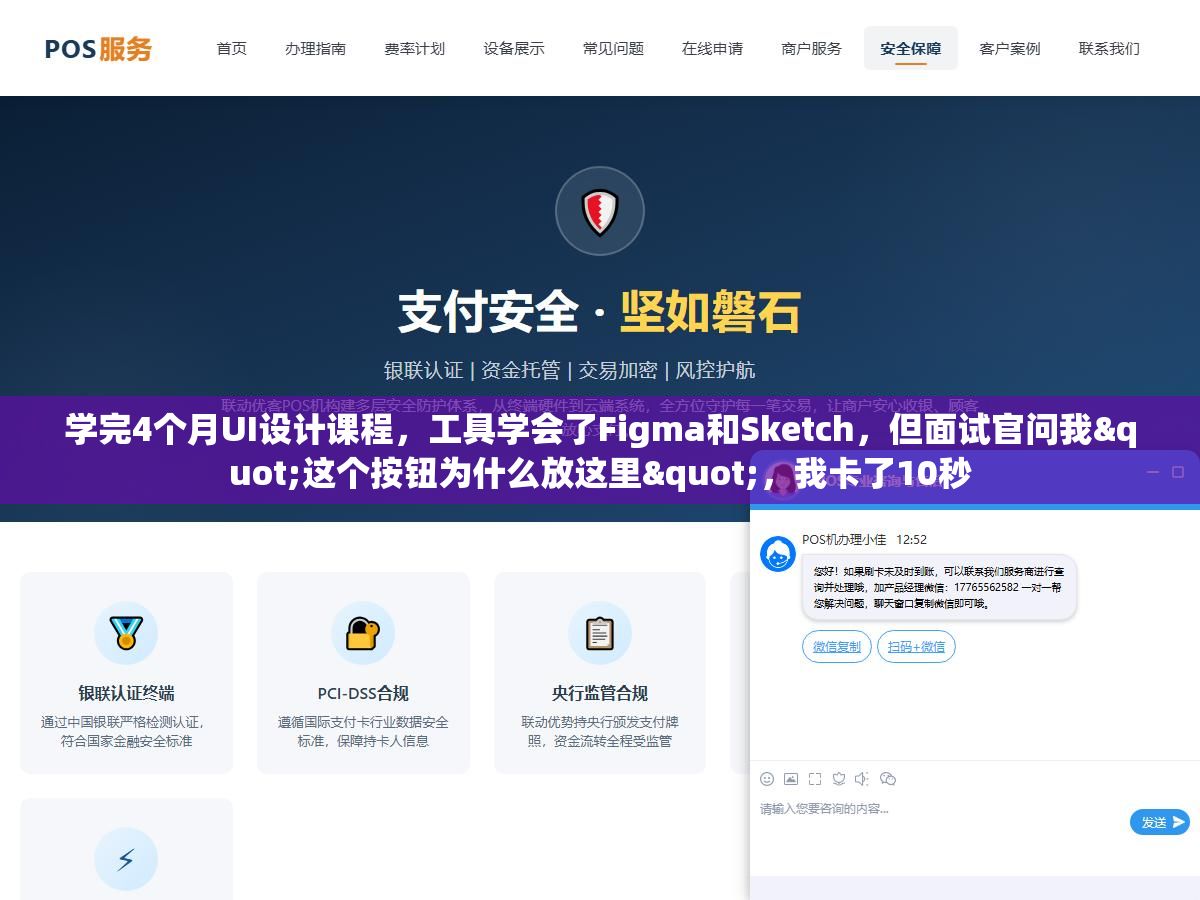Open the 设备展示 page
The height and width of the screenshot is (900, 1200).
[x=514, y=48]
